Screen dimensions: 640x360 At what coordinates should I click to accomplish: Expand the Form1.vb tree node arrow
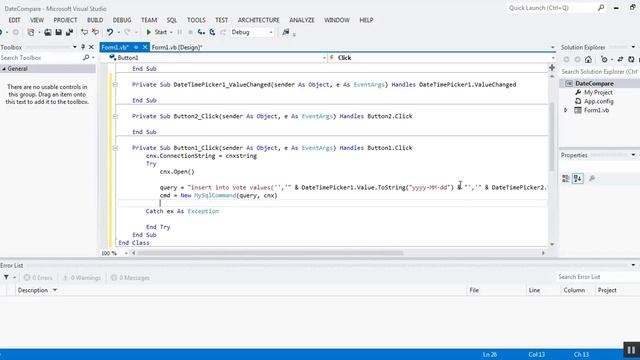tap(566, 110)
